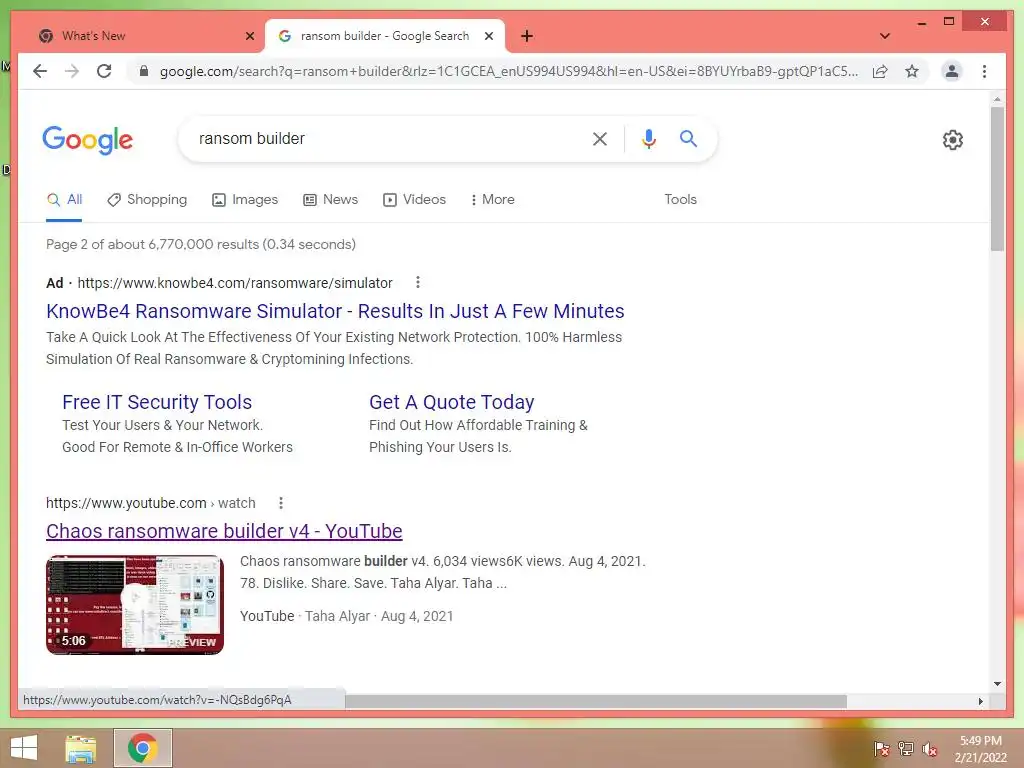Reload the Google search page
The image size is (1024, 768).
(x=104, y=71)
